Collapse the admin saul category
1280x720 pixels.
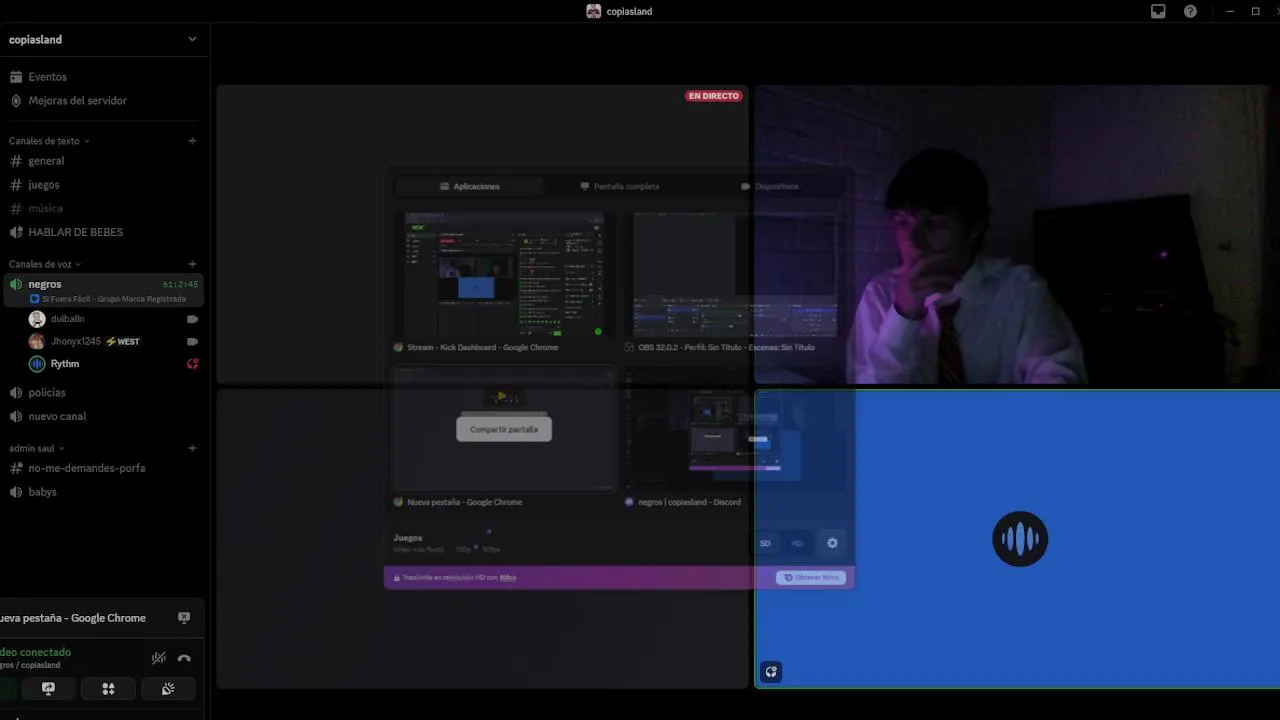point(37,448)
